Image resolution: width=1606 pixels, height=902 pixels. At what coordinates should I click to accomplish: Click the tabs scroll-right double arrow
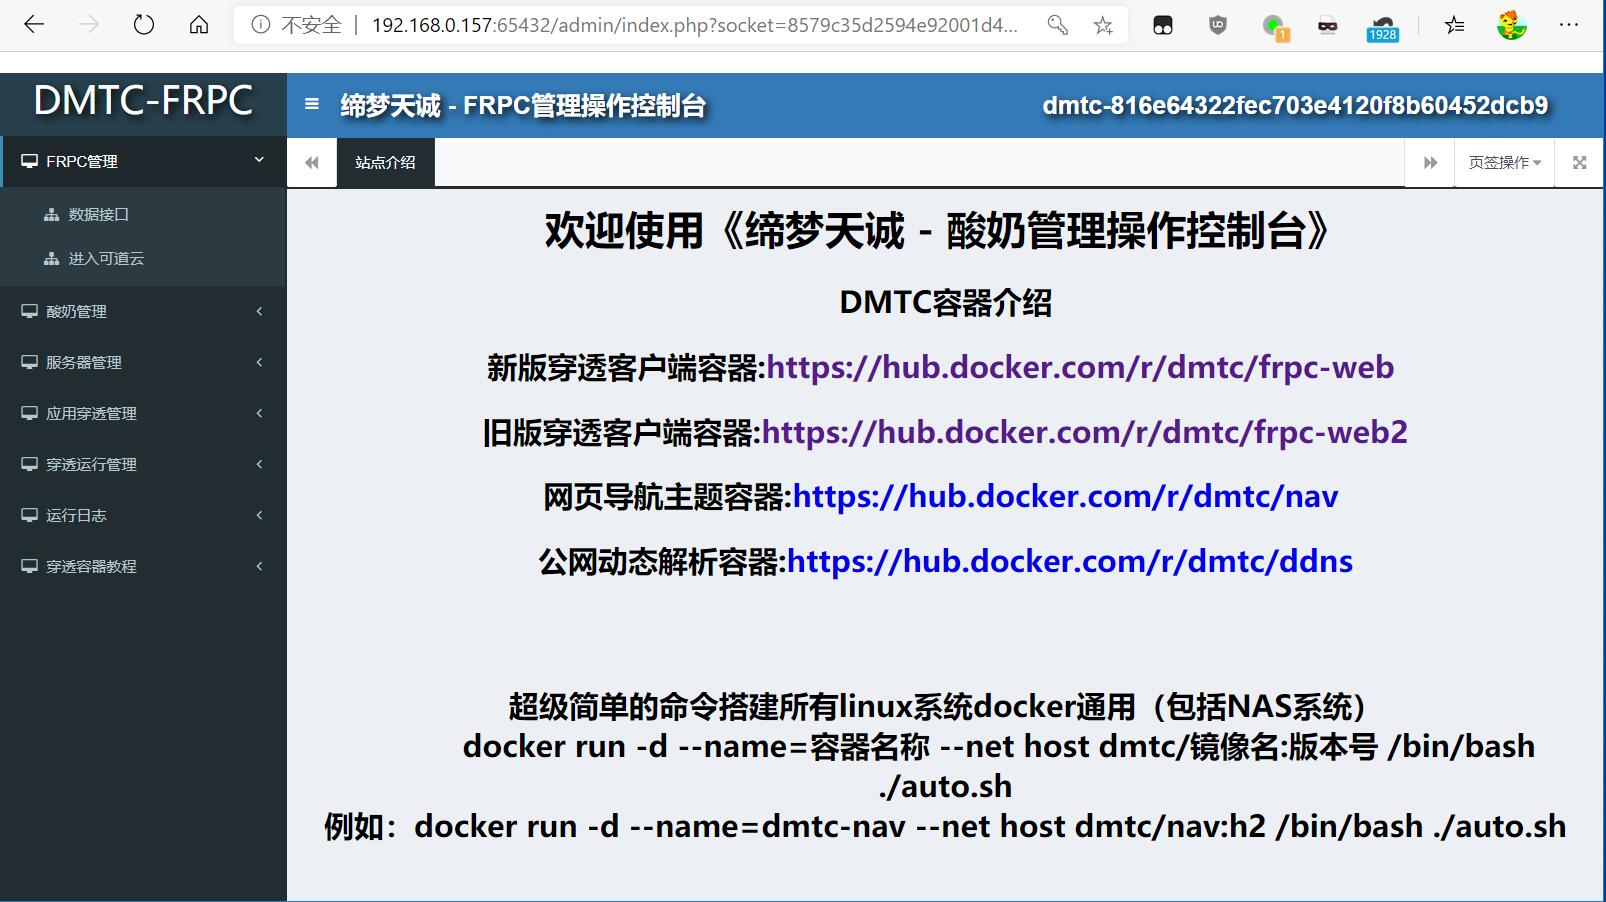1430,163
